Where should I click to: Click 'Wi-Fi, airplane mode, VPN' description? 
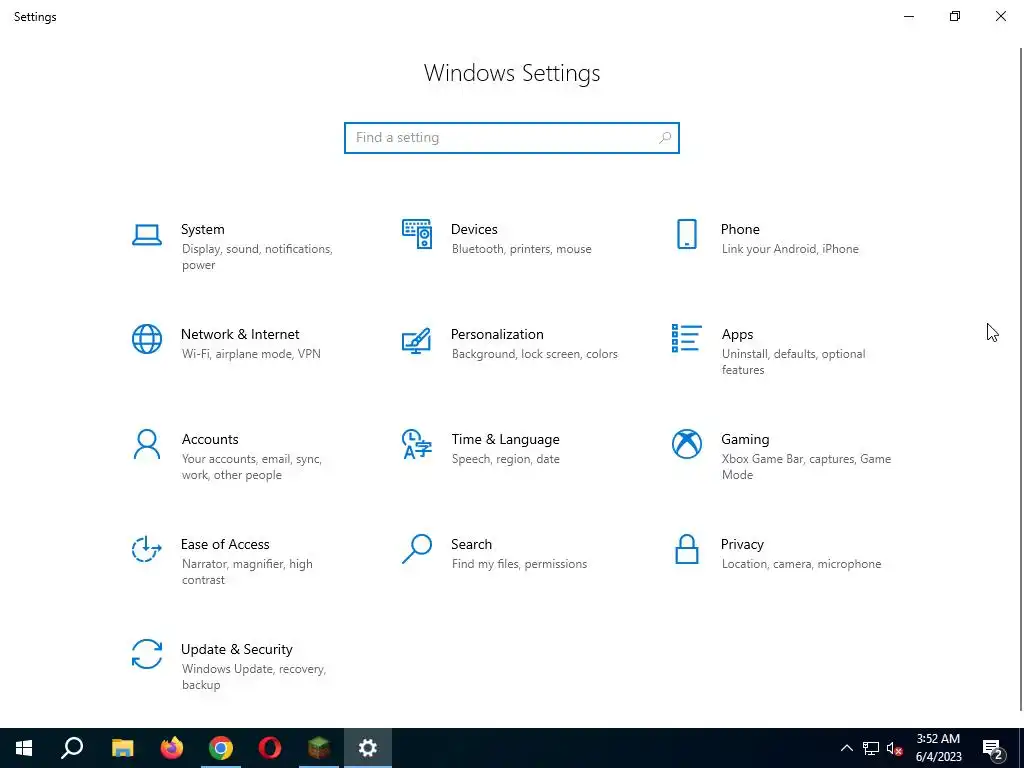[251, 354]
